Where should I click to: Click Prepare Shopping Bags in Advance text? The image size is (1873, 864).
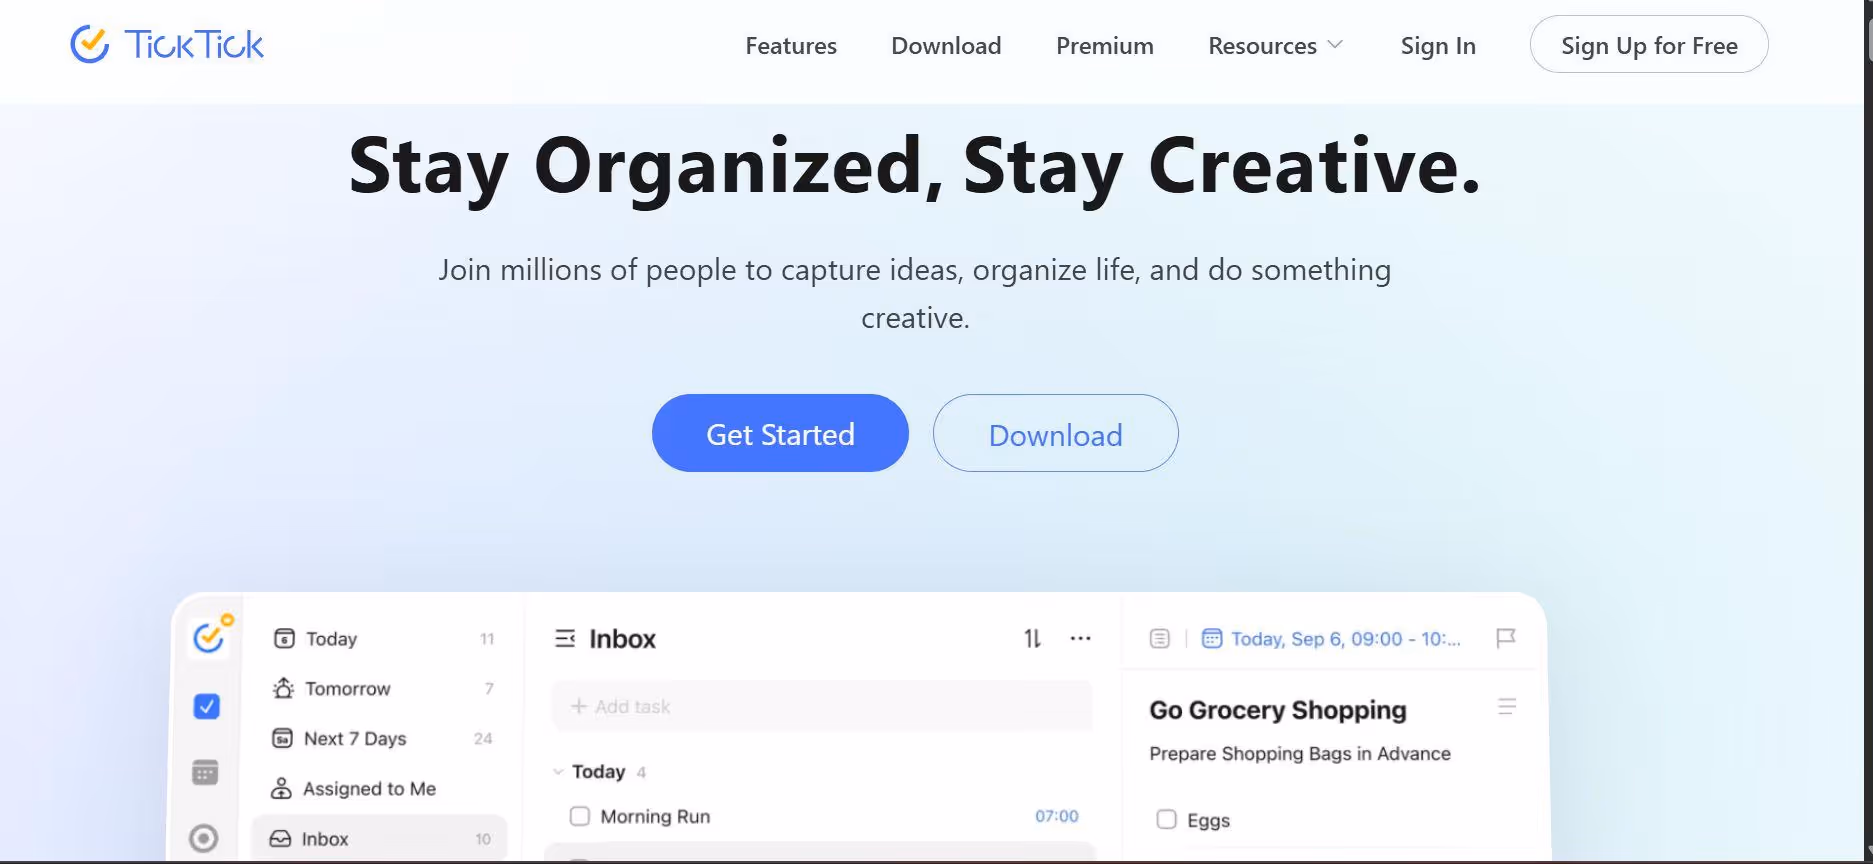(1300, 754)
